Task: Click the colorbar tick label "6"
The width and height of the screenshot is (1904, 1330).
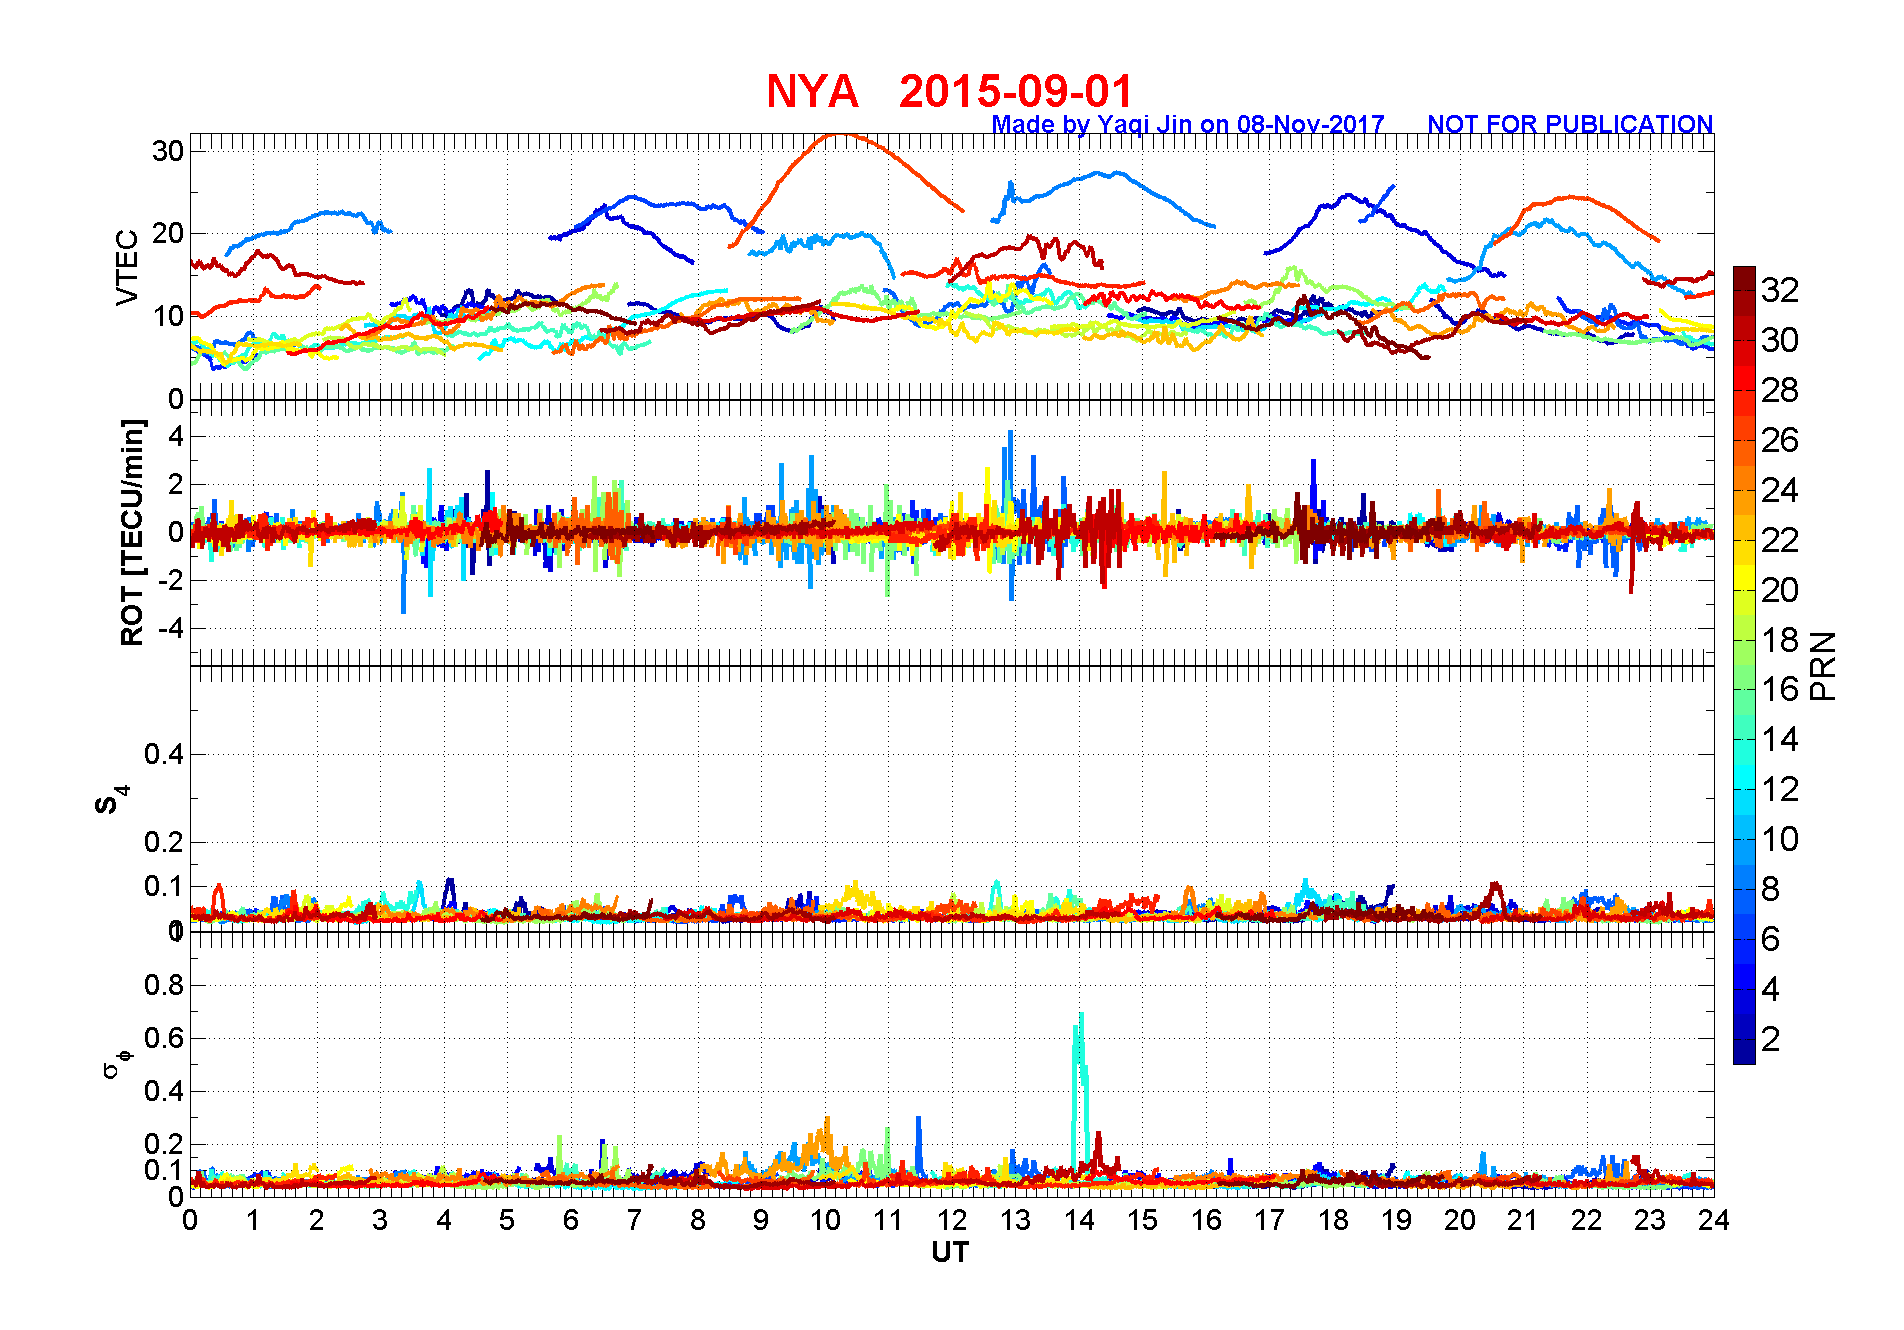Action: pos(1771,939)
